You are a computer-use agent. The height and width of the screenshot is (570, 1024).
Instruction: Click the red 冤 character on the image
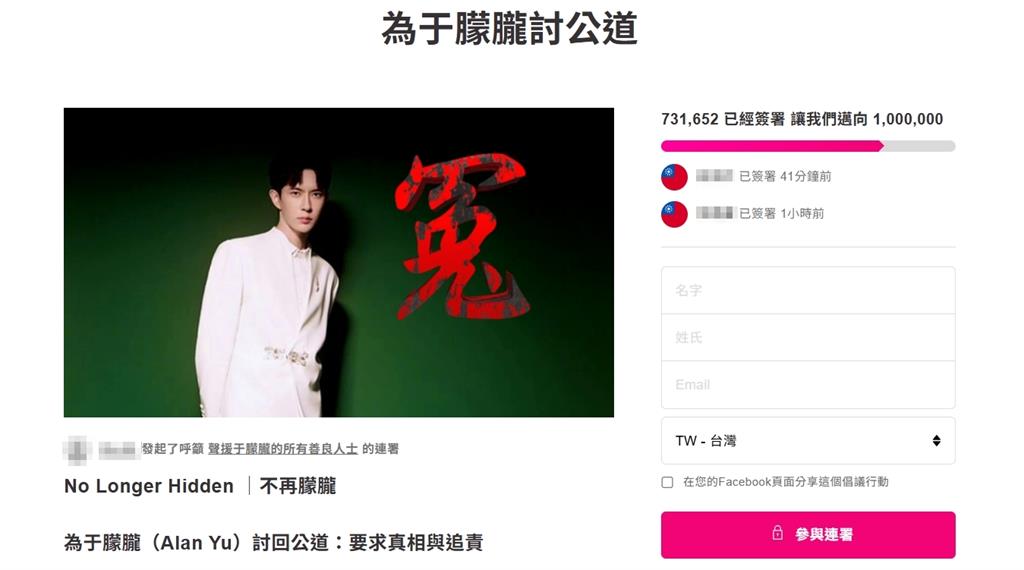[461, 236]
